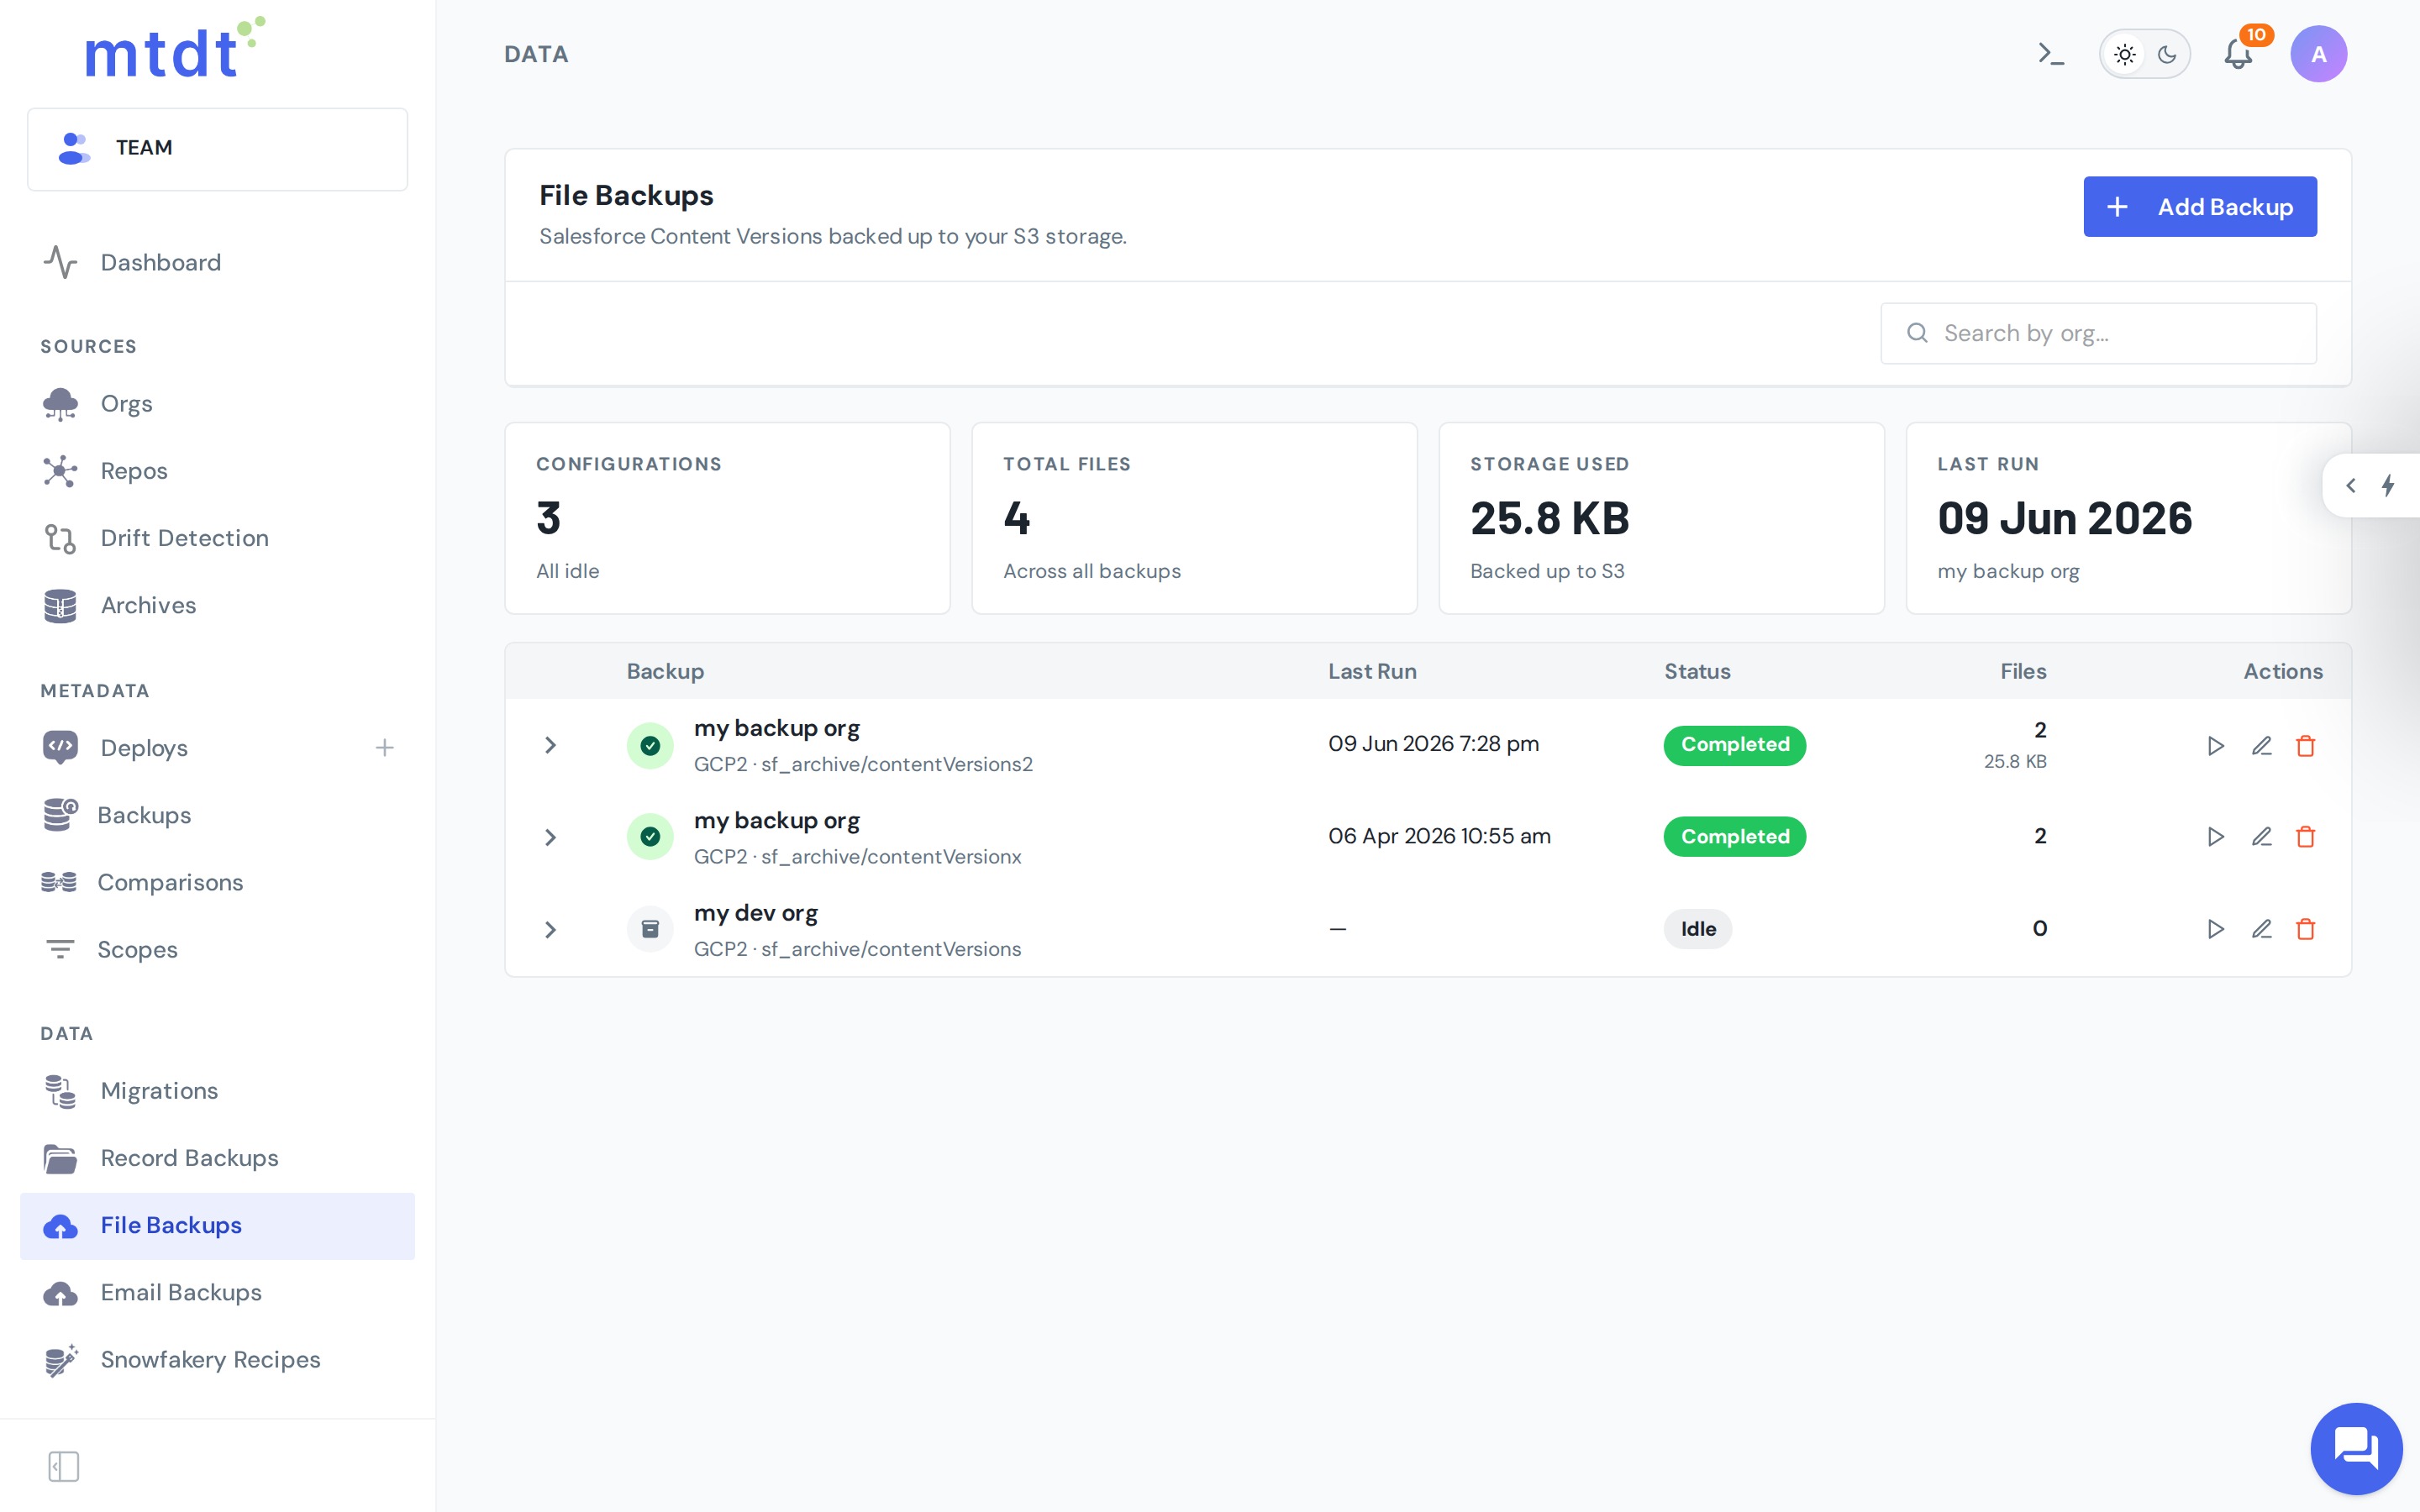This screenshot has height=1512, width=2420.
Task: Click archive icon of my dev org row
Action: pos(650,929)
